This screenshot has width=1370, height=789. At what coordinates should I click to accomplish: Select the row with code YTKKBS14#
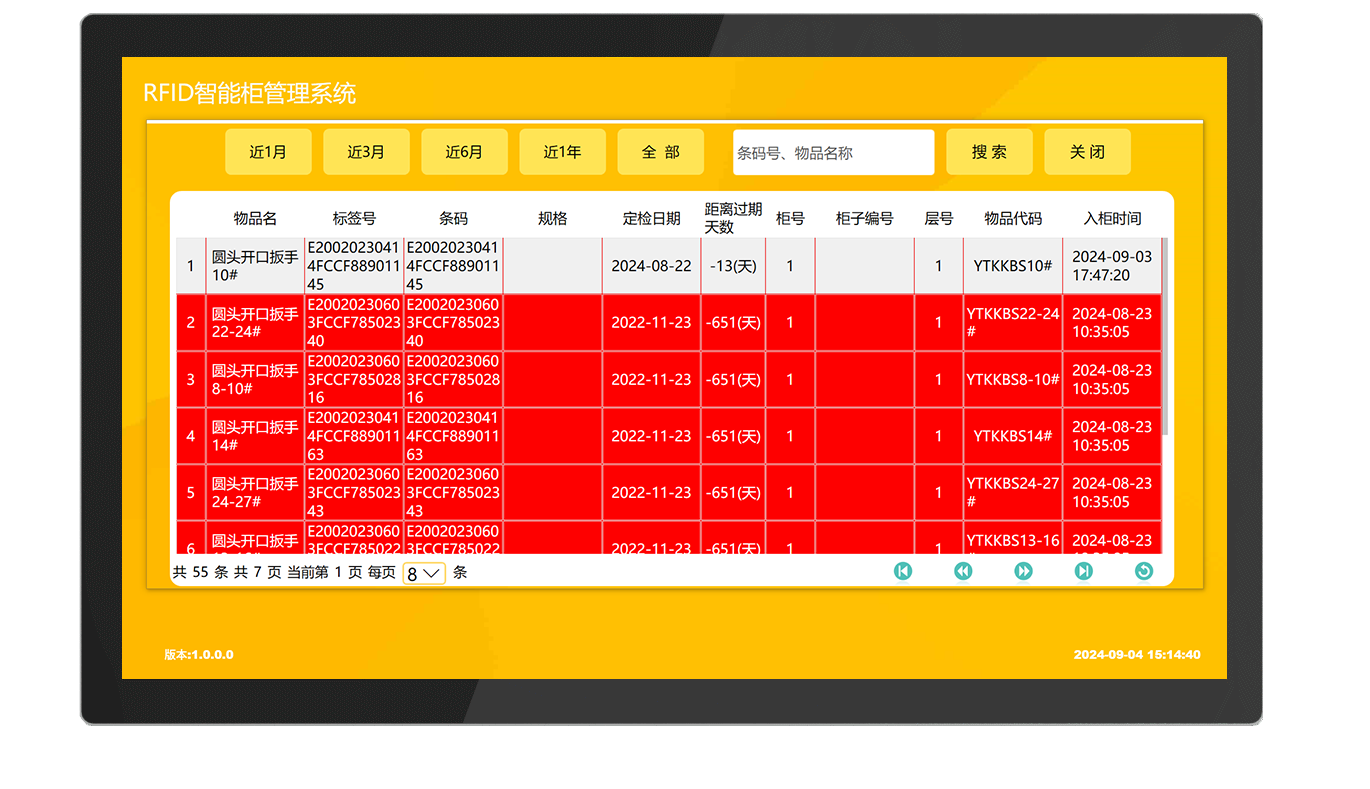point(1012,436)
